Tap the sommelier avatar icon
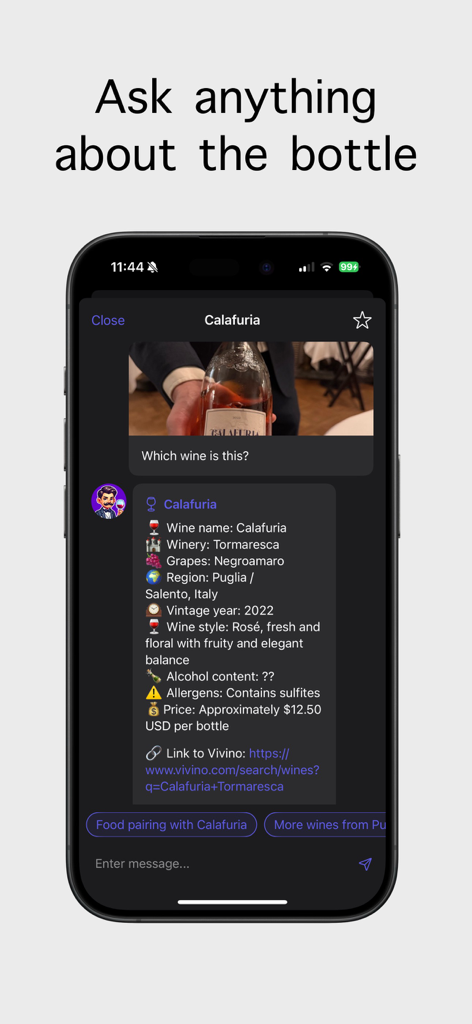Screen dimensions: 472x1024 (x=108, y=502)
